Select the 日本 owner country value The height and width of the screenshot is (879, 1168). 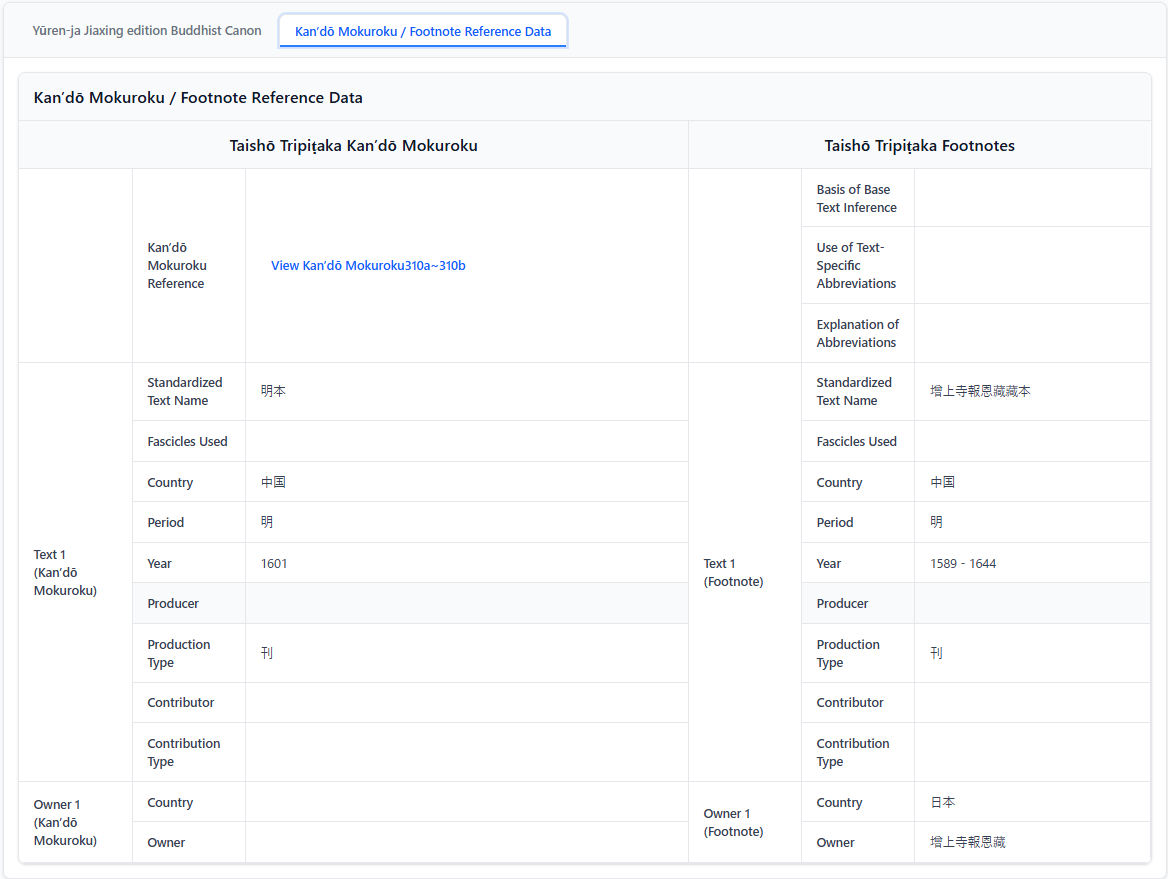(x=942, y=803)
